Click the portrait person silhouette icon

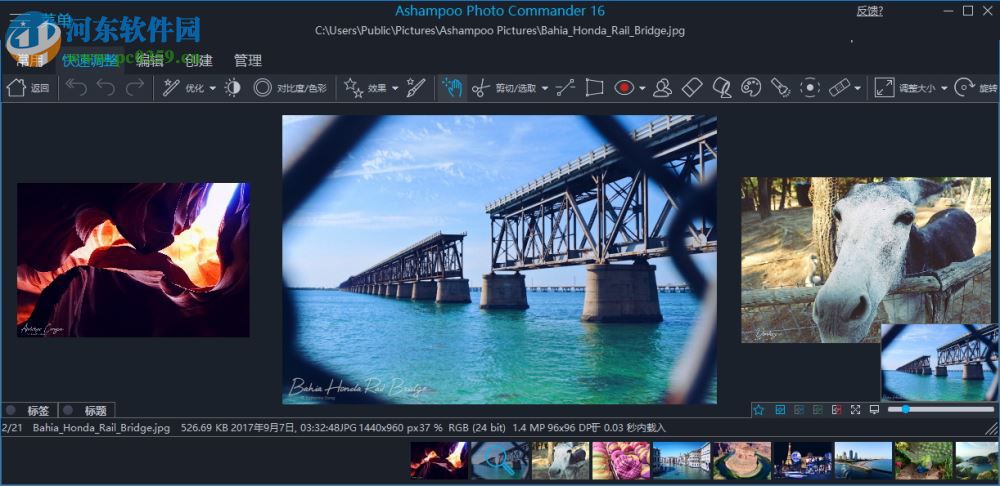[663, 88]
